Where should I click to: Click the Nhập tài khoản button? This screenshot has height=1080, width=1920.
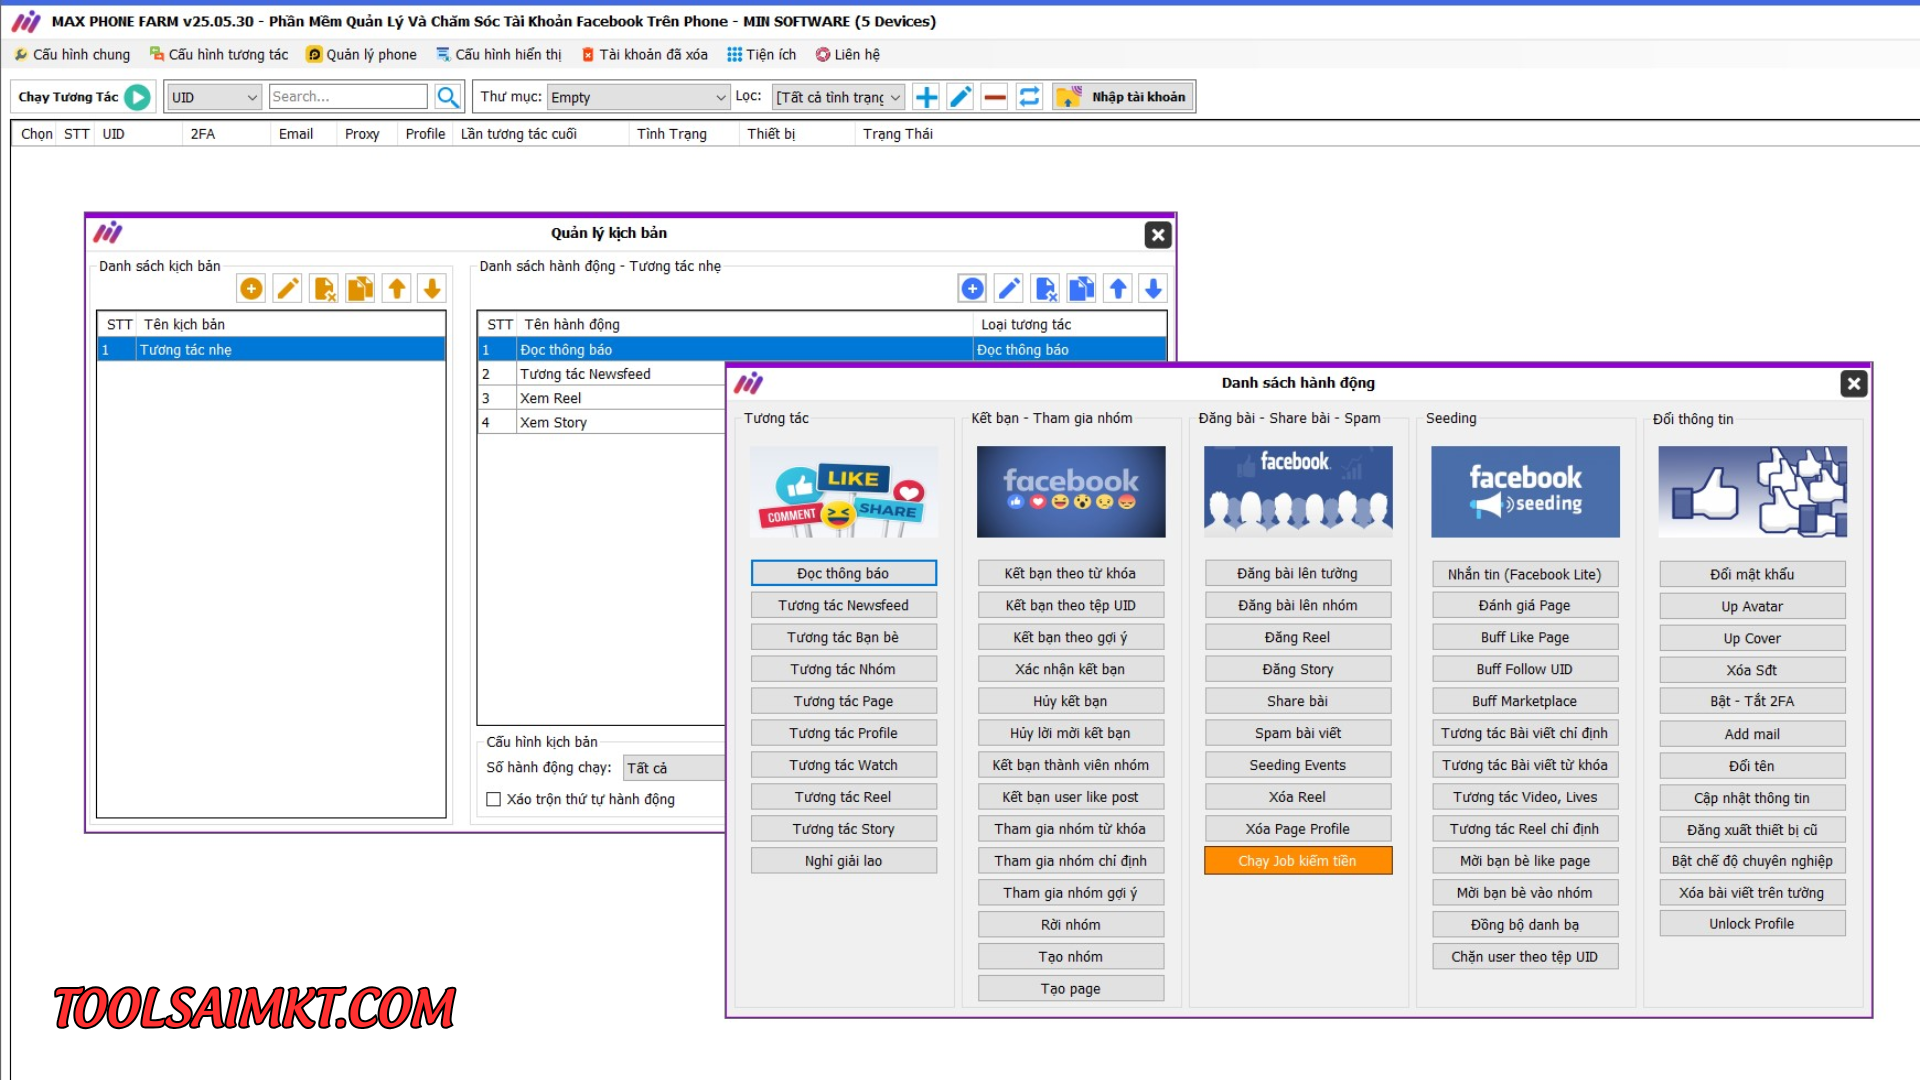[1123, 97]
